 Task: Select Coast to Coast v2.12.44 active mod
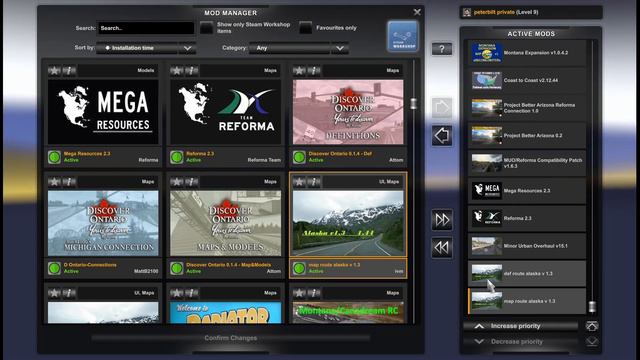[x=527, y=80]
